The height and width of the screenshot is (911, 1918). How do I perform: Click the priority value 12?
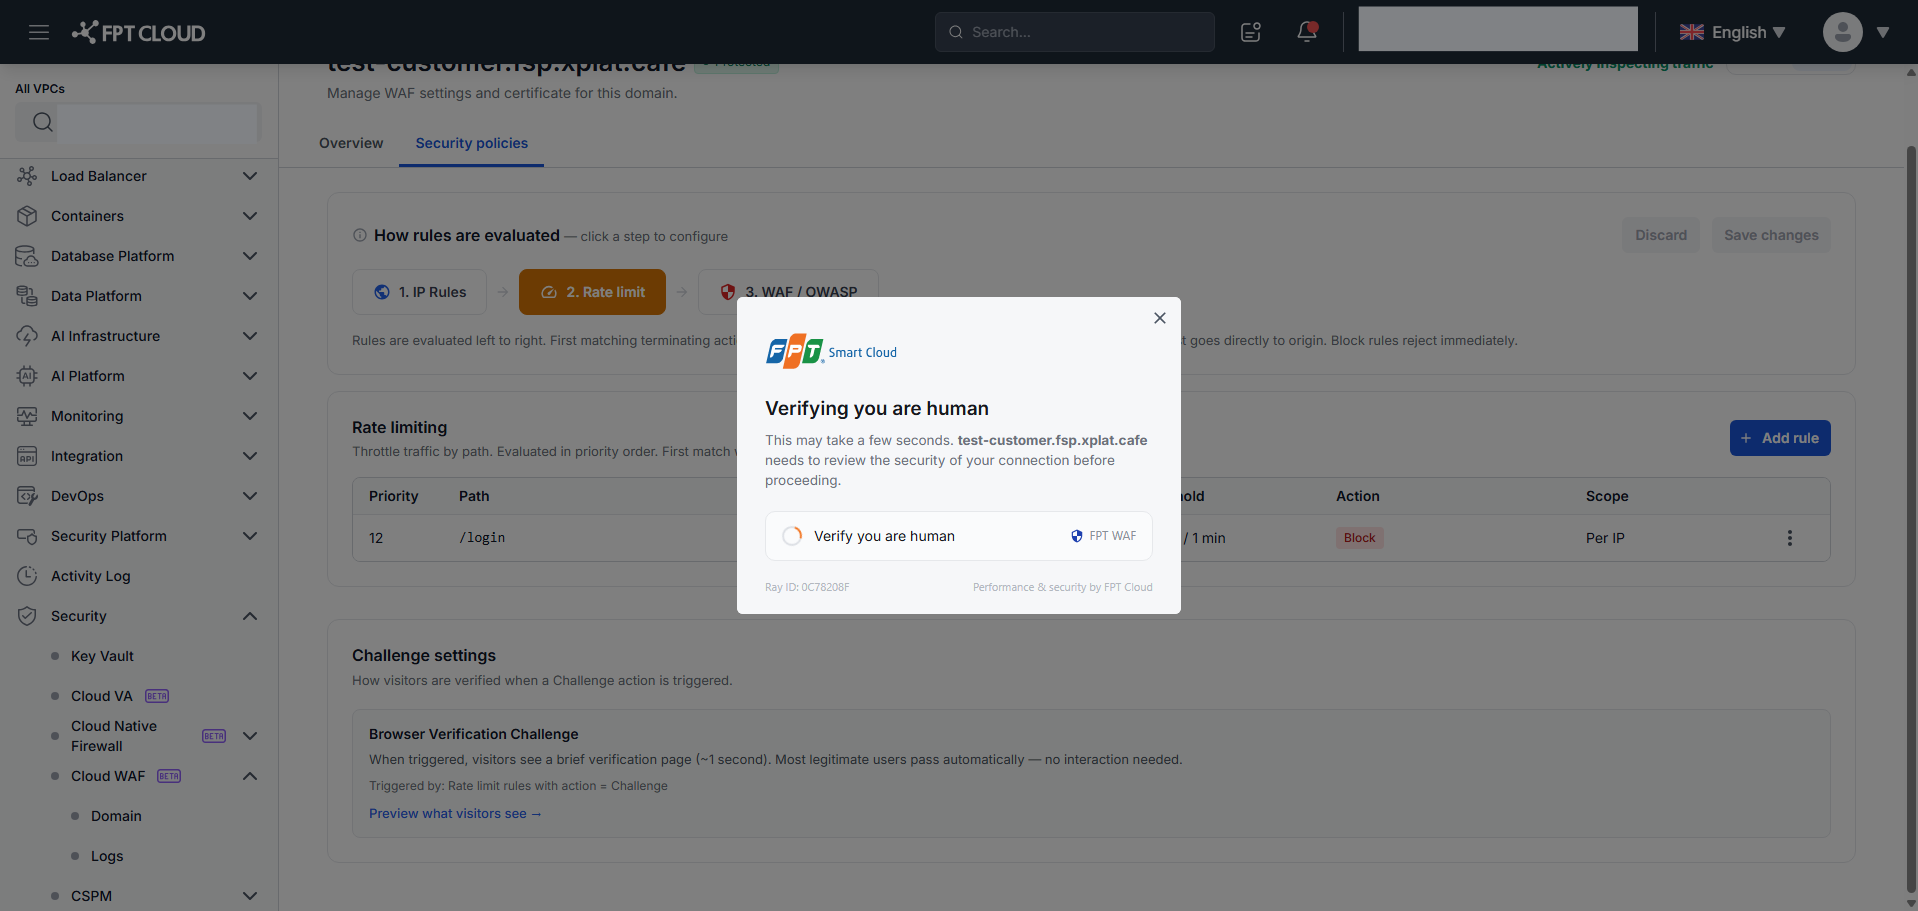pyautogui.click(x=376, y=538)
